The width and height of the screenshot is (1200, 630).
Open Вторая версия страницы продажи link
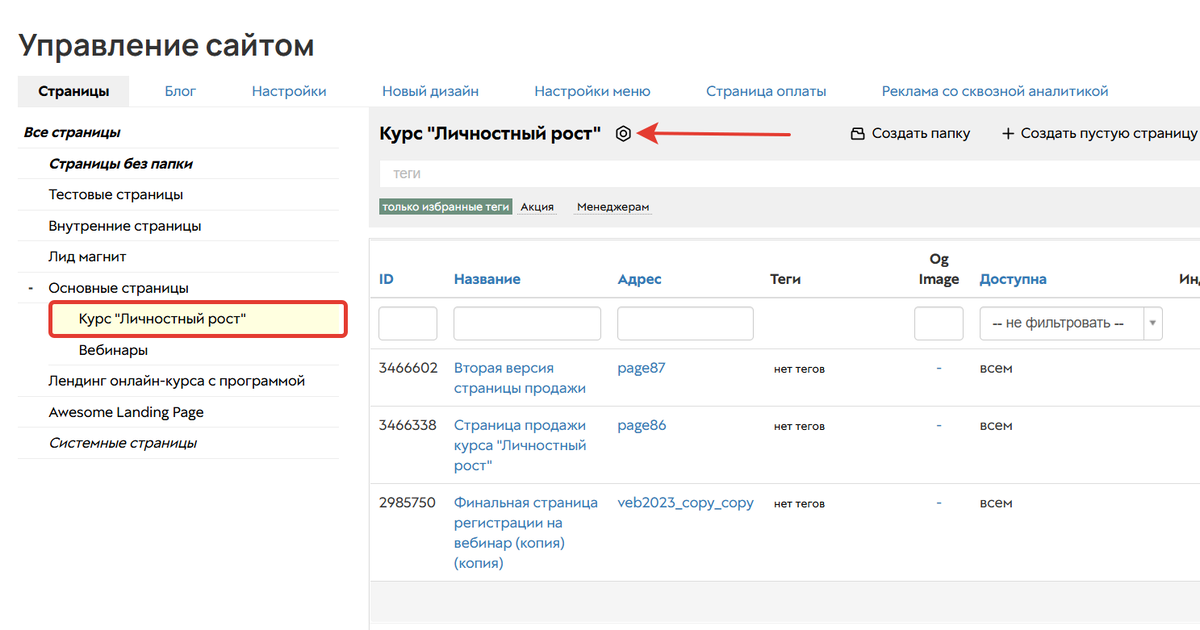(x=519, y=378)
